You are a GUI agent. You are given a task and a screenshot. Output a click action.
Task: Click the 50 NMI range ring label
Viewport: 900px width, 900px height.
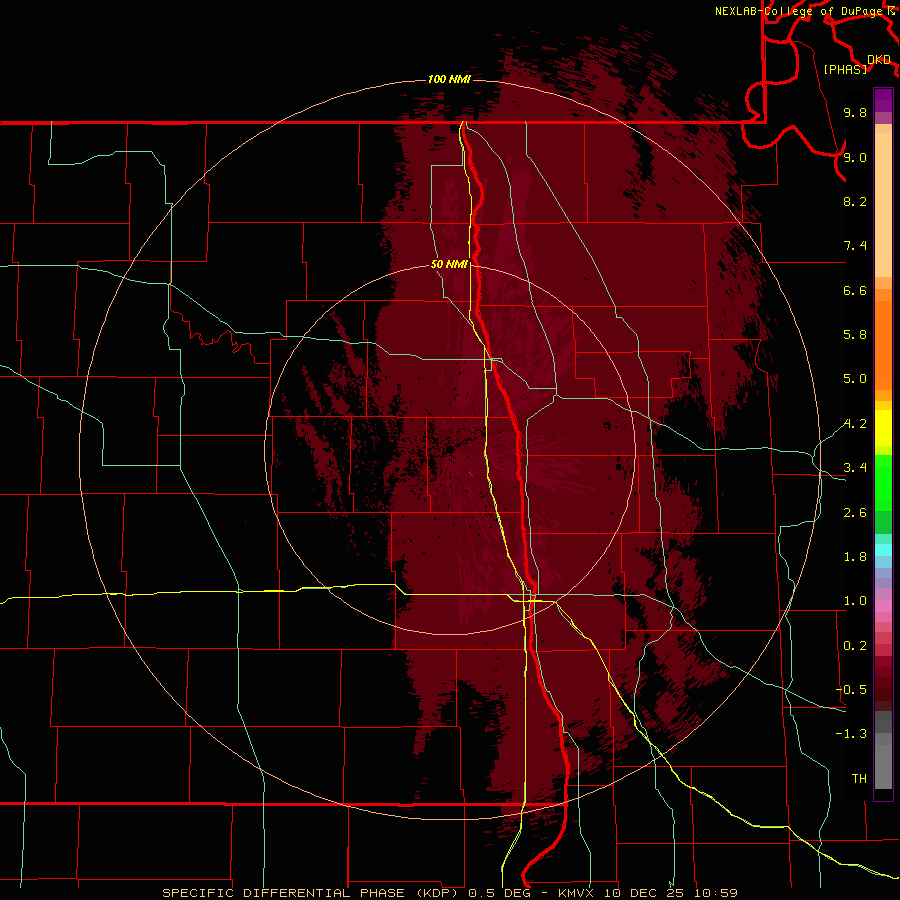(449, 264)
